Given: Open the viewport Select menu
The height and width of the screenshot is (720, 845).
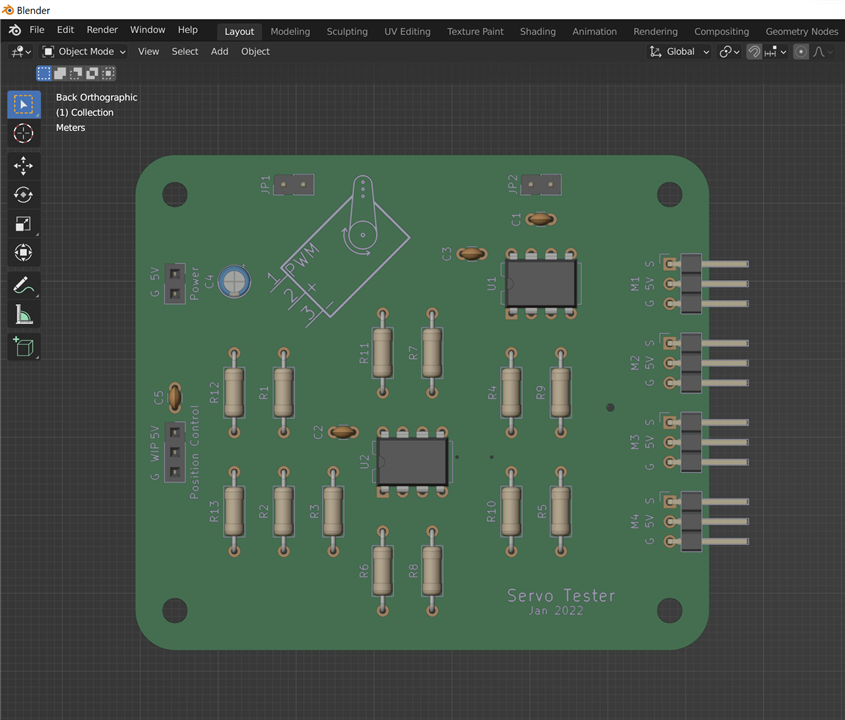Looking at the screenshot, I should [x=185, y=52].
